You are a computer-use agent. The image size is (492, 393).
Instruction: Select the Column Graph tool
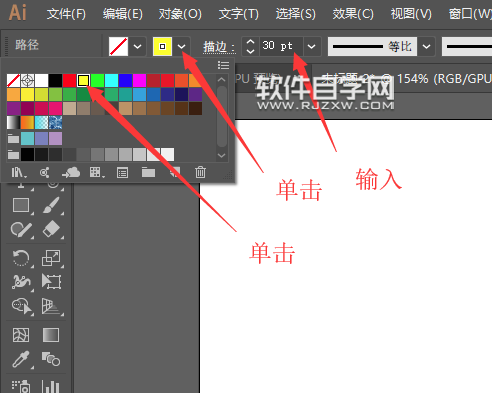(51, 386)
